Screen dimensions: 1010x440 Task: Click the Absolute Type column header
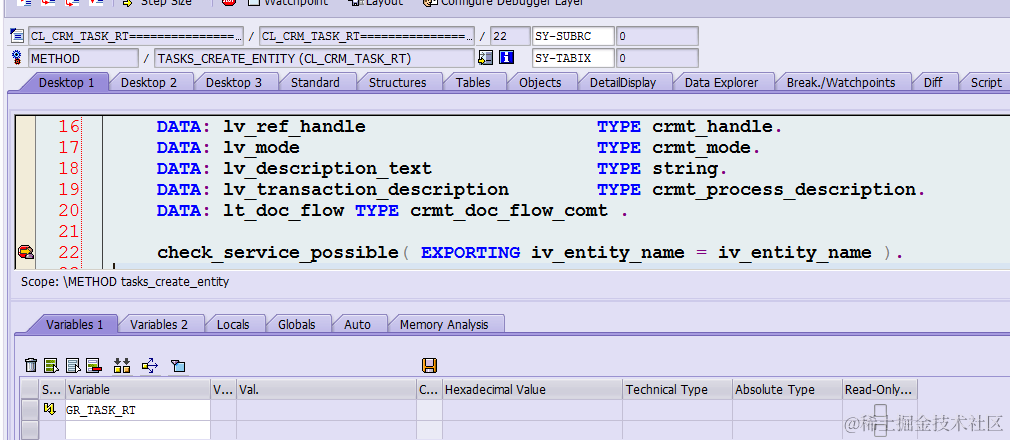787,390
